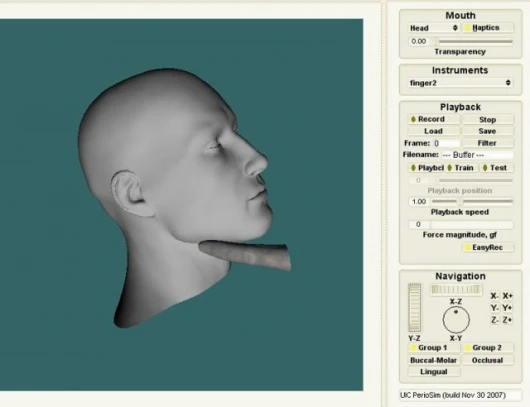This screenshot has width=530, height=407.
Task: Click the X- navigation button
Action: tap(495, 296)
